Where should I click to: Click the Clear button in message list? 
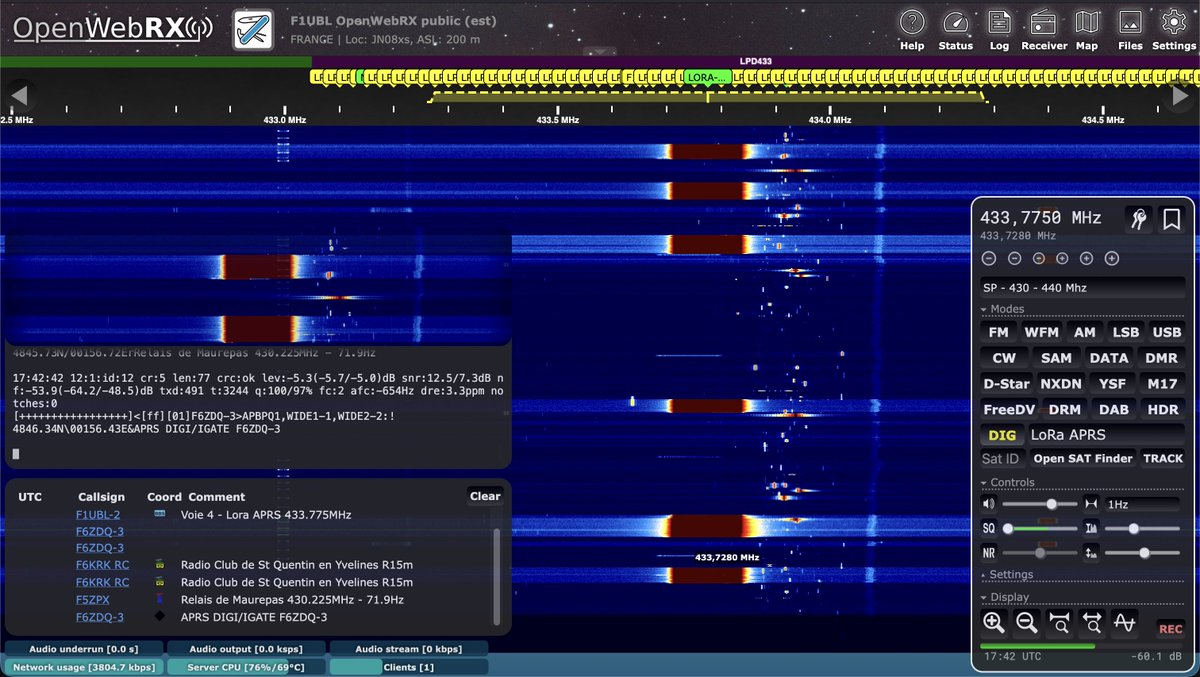tap(485, 496)
